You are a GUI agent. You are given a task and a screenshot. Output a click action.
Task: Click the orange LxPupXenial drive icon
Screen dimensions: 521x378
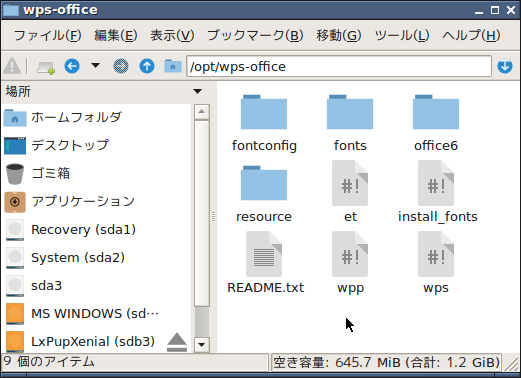pyautogui.click(x=15, y=341)
